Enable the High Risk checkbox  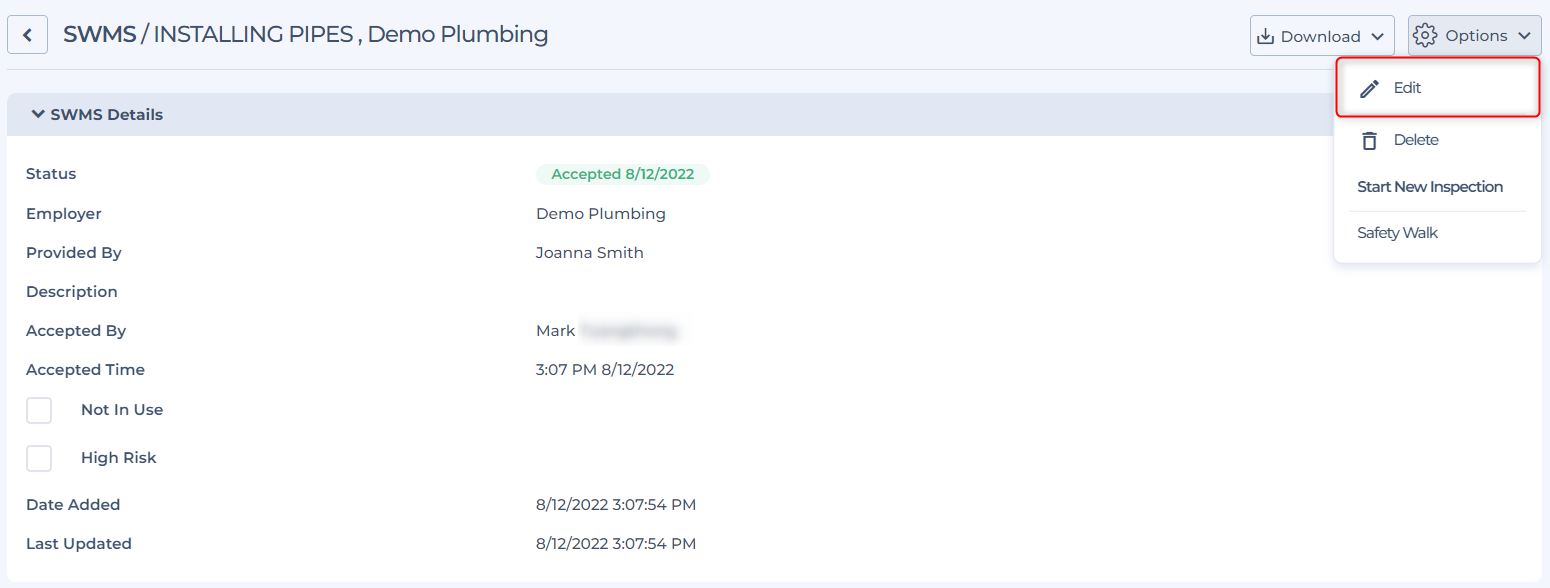click(x=39, y=458)
